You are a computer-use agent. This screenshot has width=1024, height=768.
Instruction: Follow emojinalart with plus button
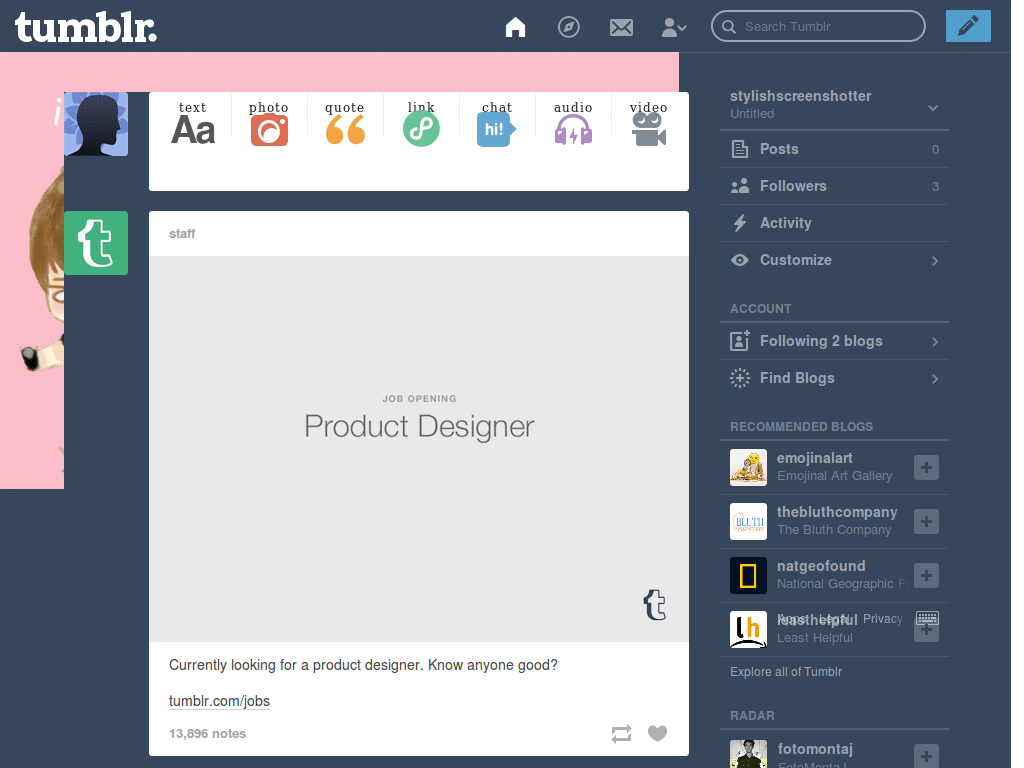(x=926, y=468)
